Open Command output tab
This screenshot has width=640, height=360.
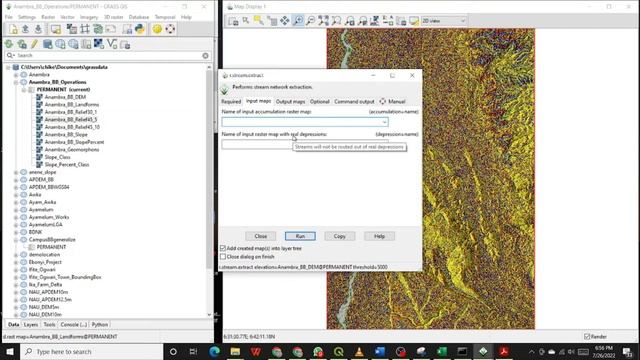click(354, 102)
